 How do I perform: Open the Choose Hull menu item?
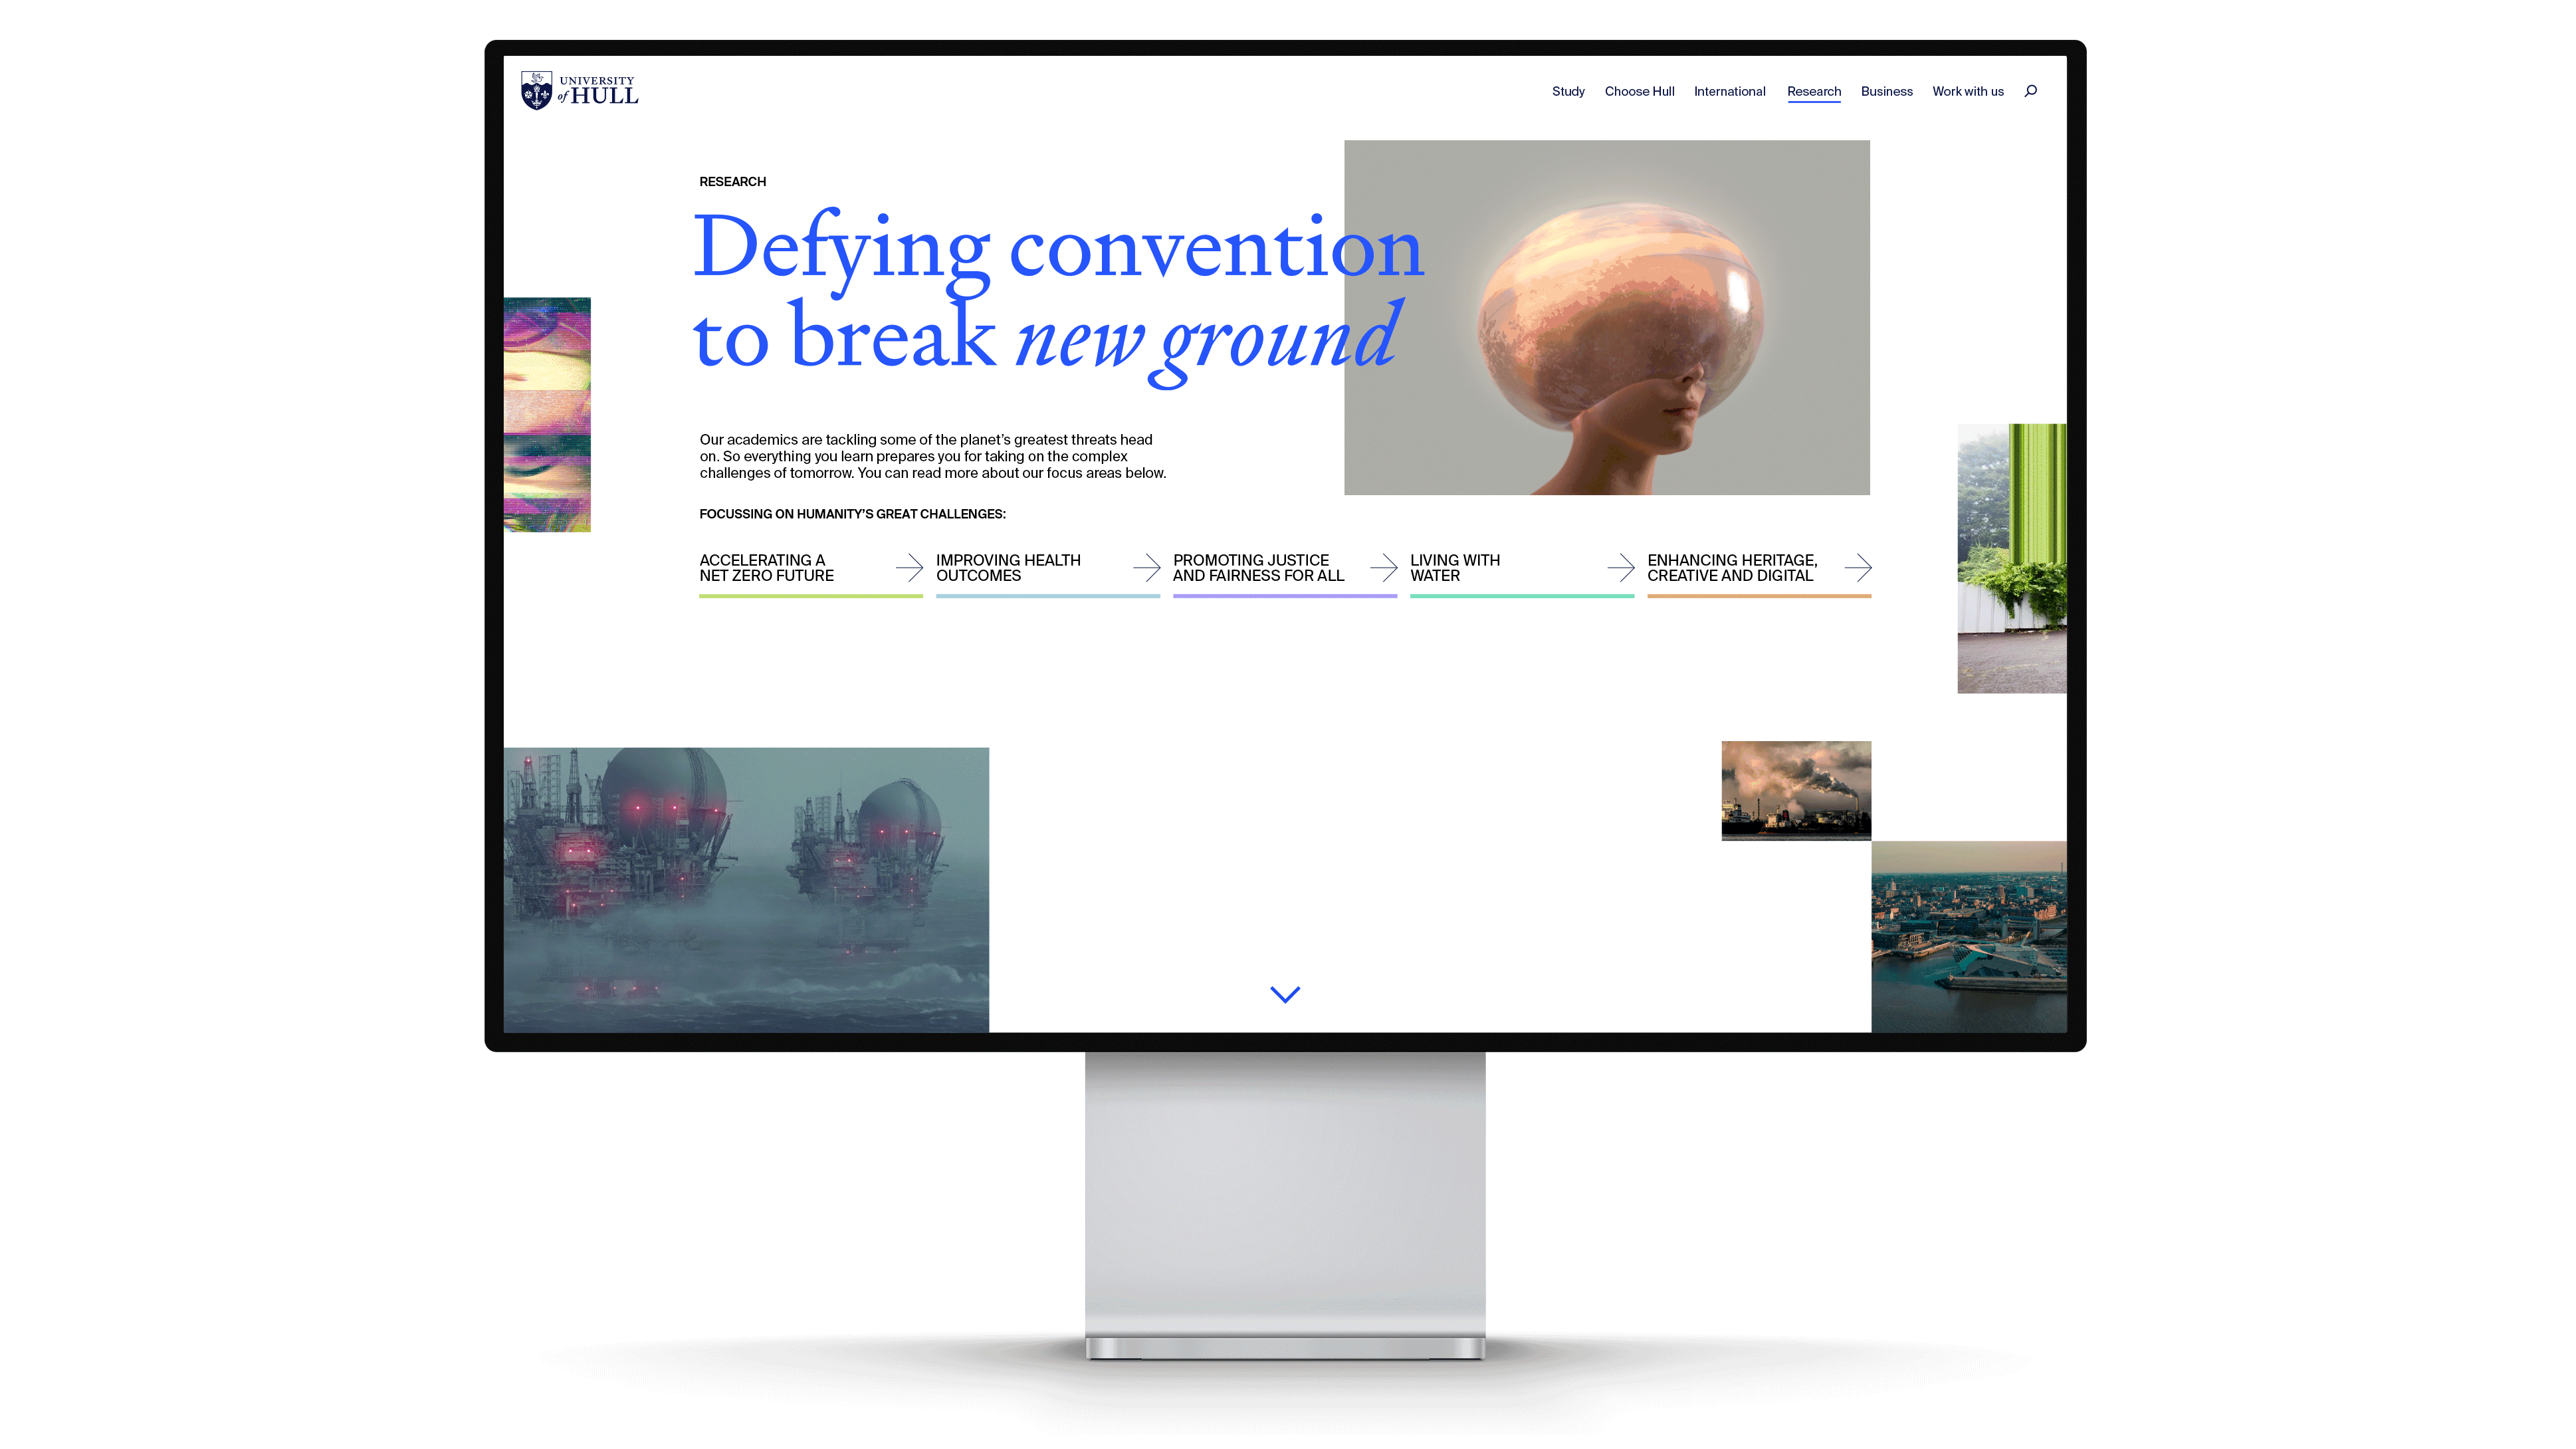point(1639,91)
